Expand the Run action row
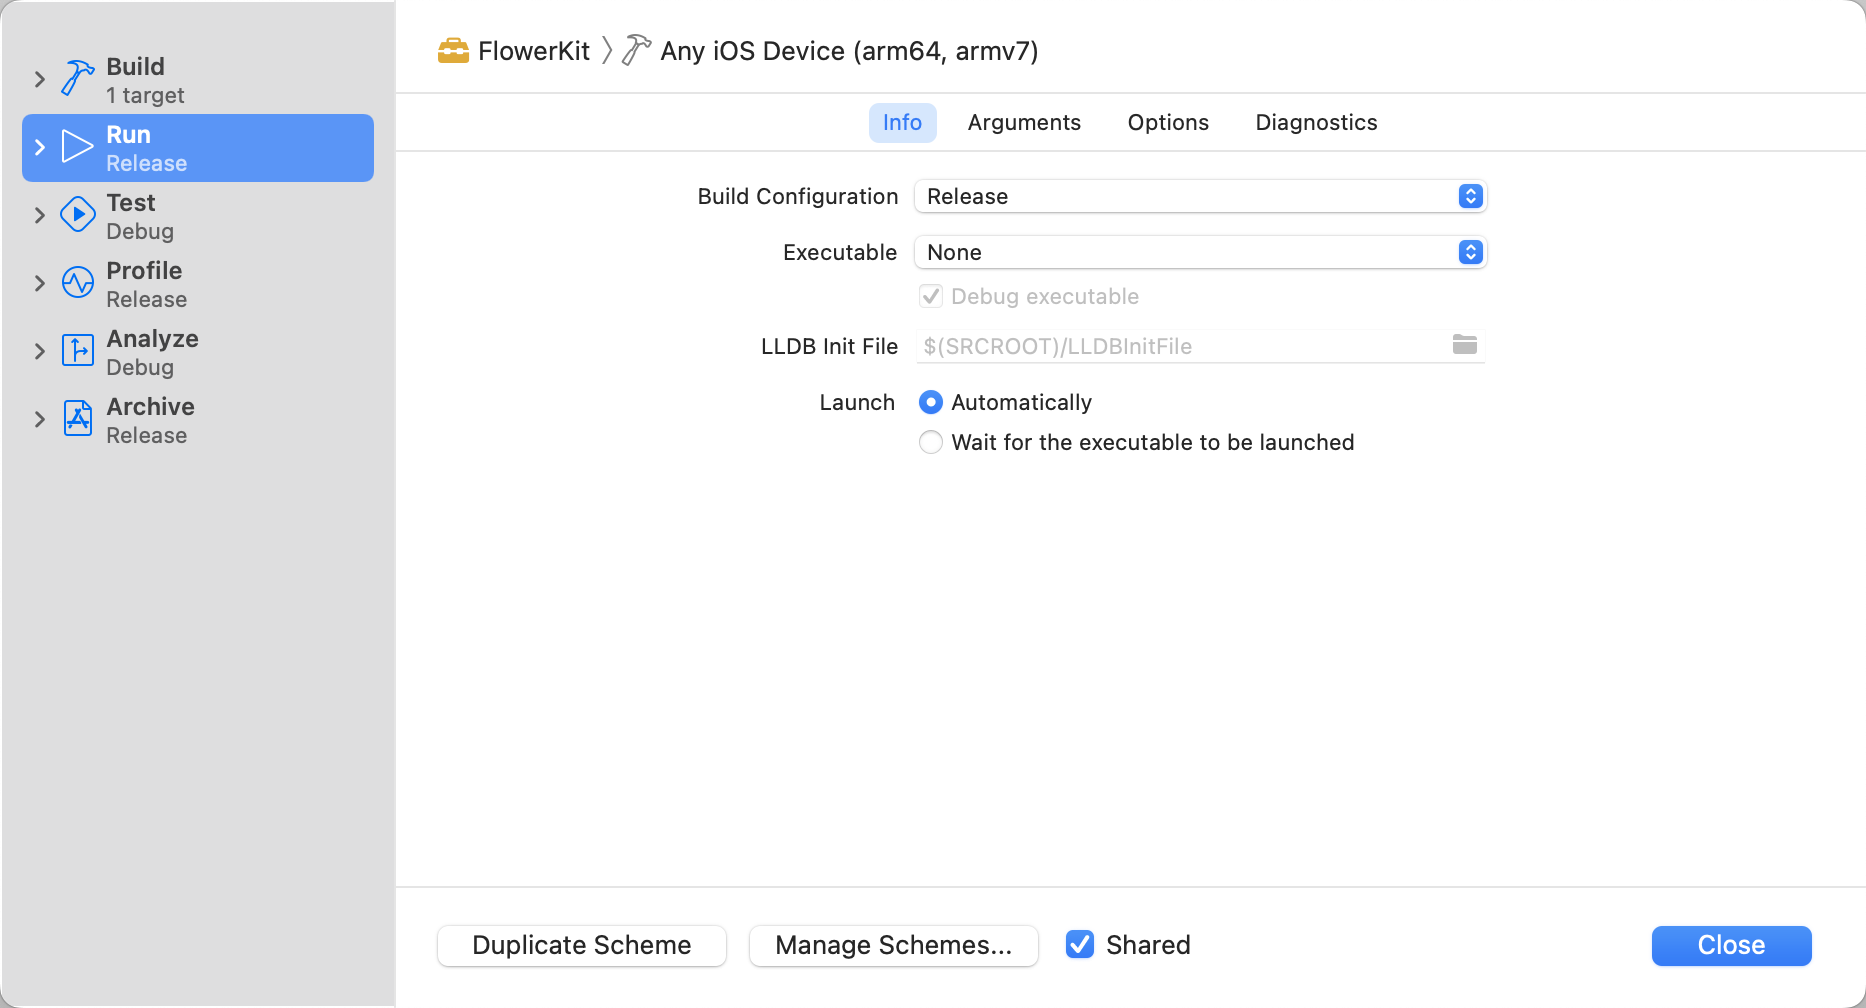1866x1008 pixels. click(40, 147)
